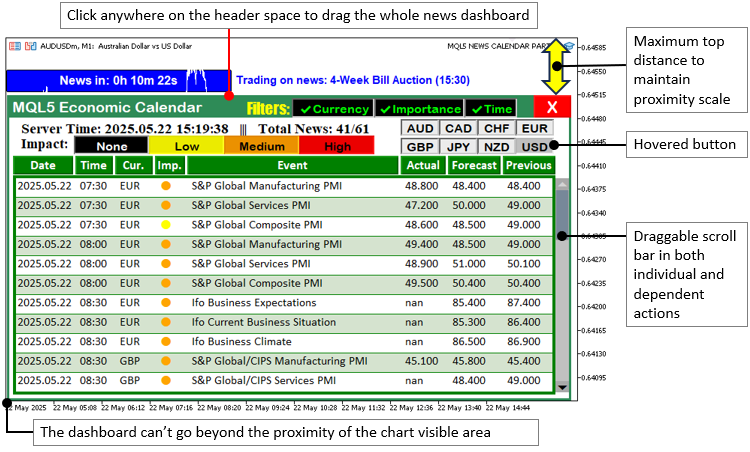Click the MQL5 Economic Calendar header title
Image resolution: width=750 pixels, height=452 pixels.
click(x=107, y=107)
